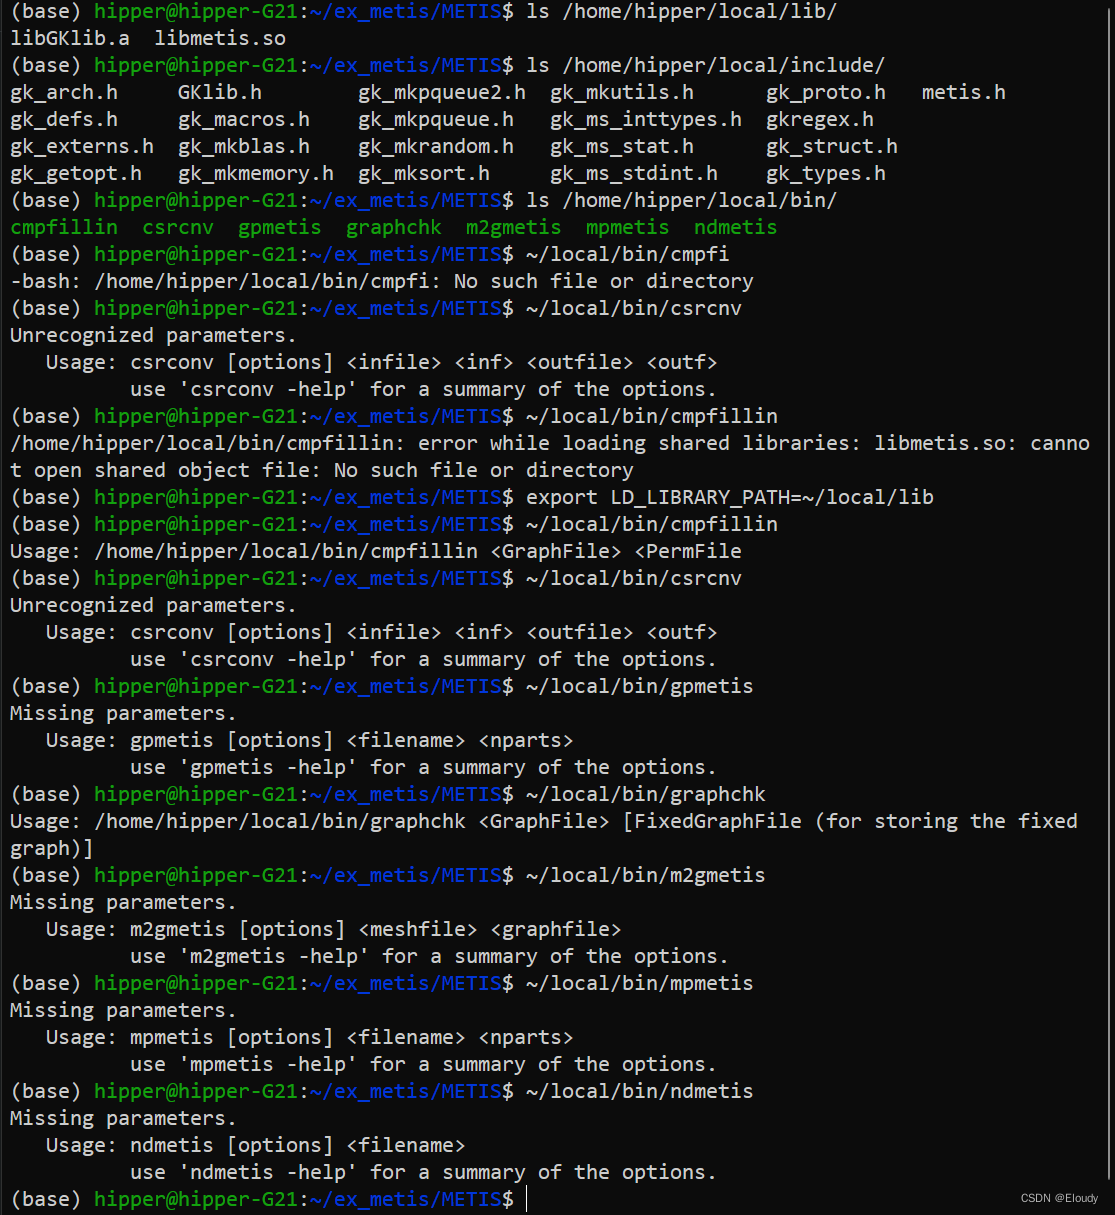The image size is (1115, 1215).
Task: Click the '~/local/bin/gpmetis' command text
Action: coord(640,686)
